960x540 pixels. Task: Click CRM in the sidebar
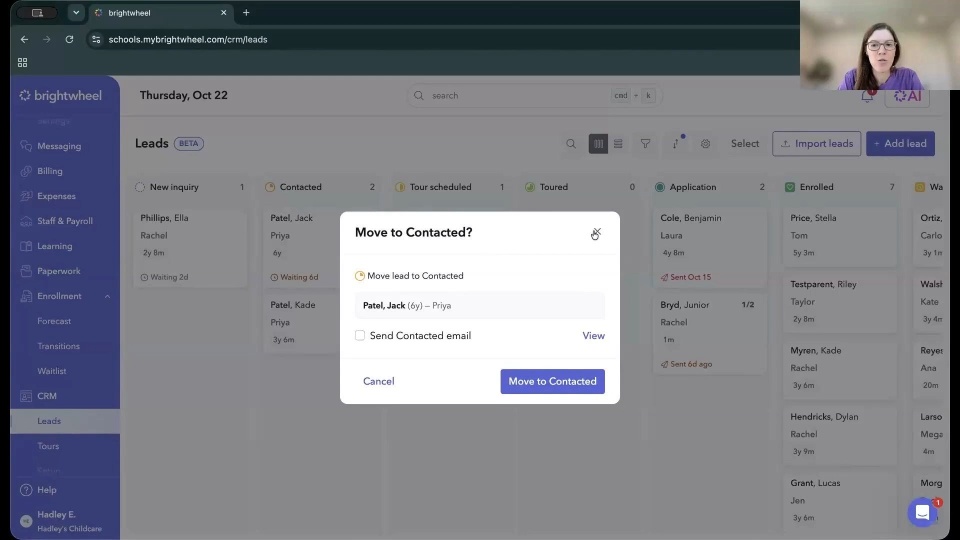[x=47, y=396]
